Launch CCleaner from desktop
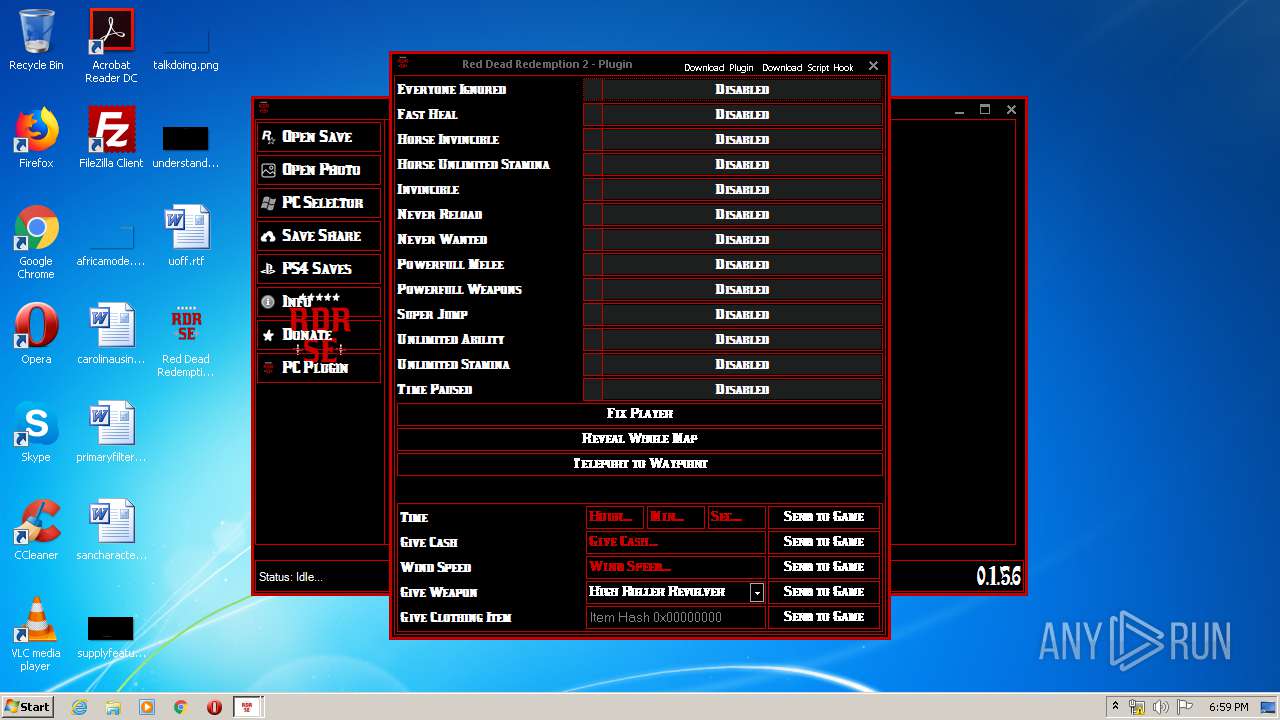The image size is (1280, 720). pos(36,530)
